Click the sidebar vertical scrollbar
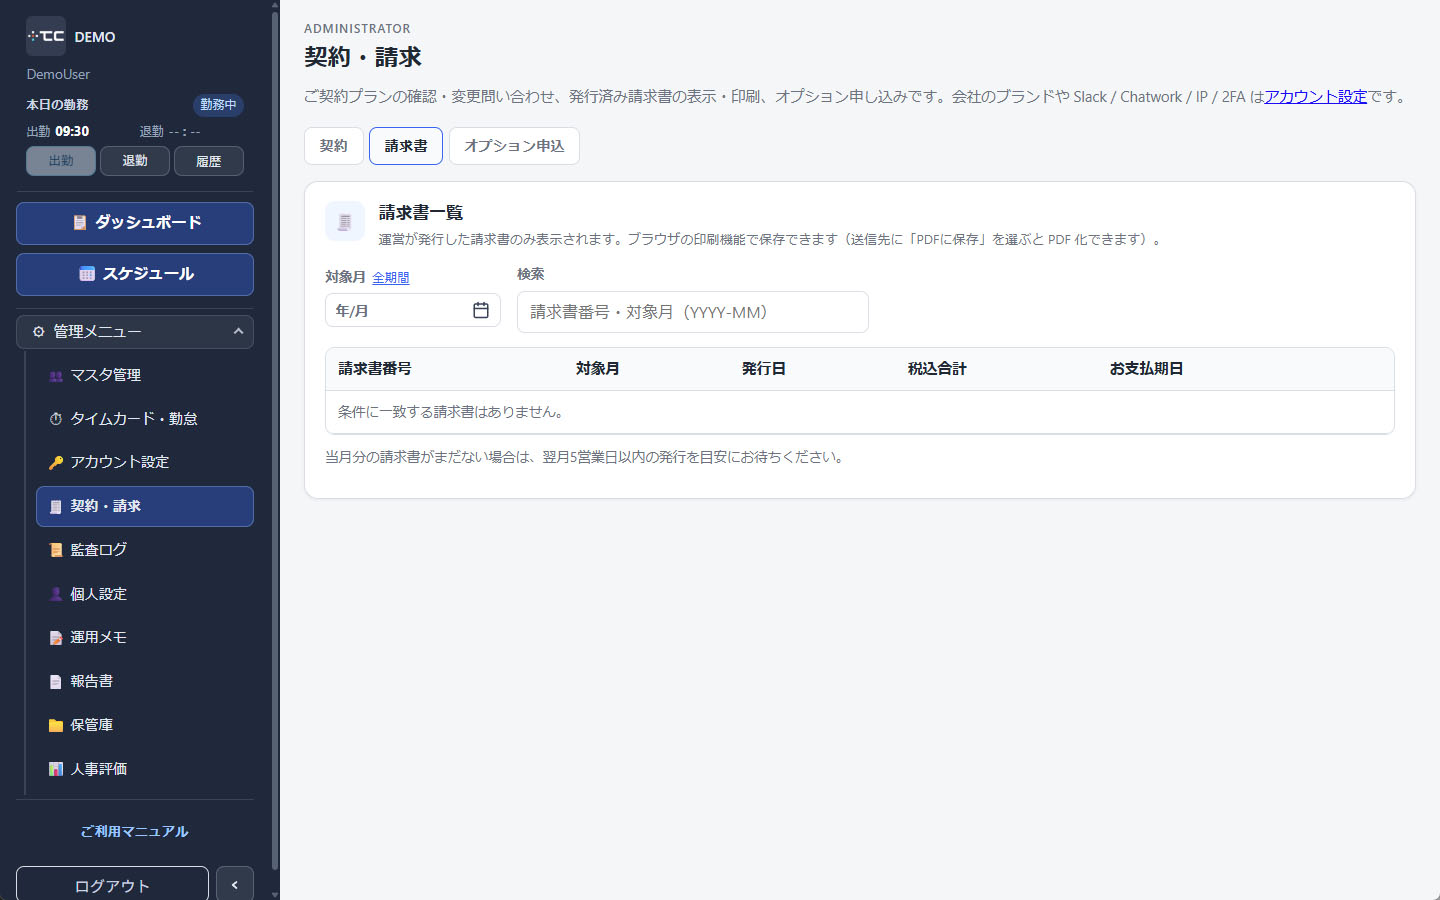Screen dimensions: 1440x900 click(x=275, y=440)
